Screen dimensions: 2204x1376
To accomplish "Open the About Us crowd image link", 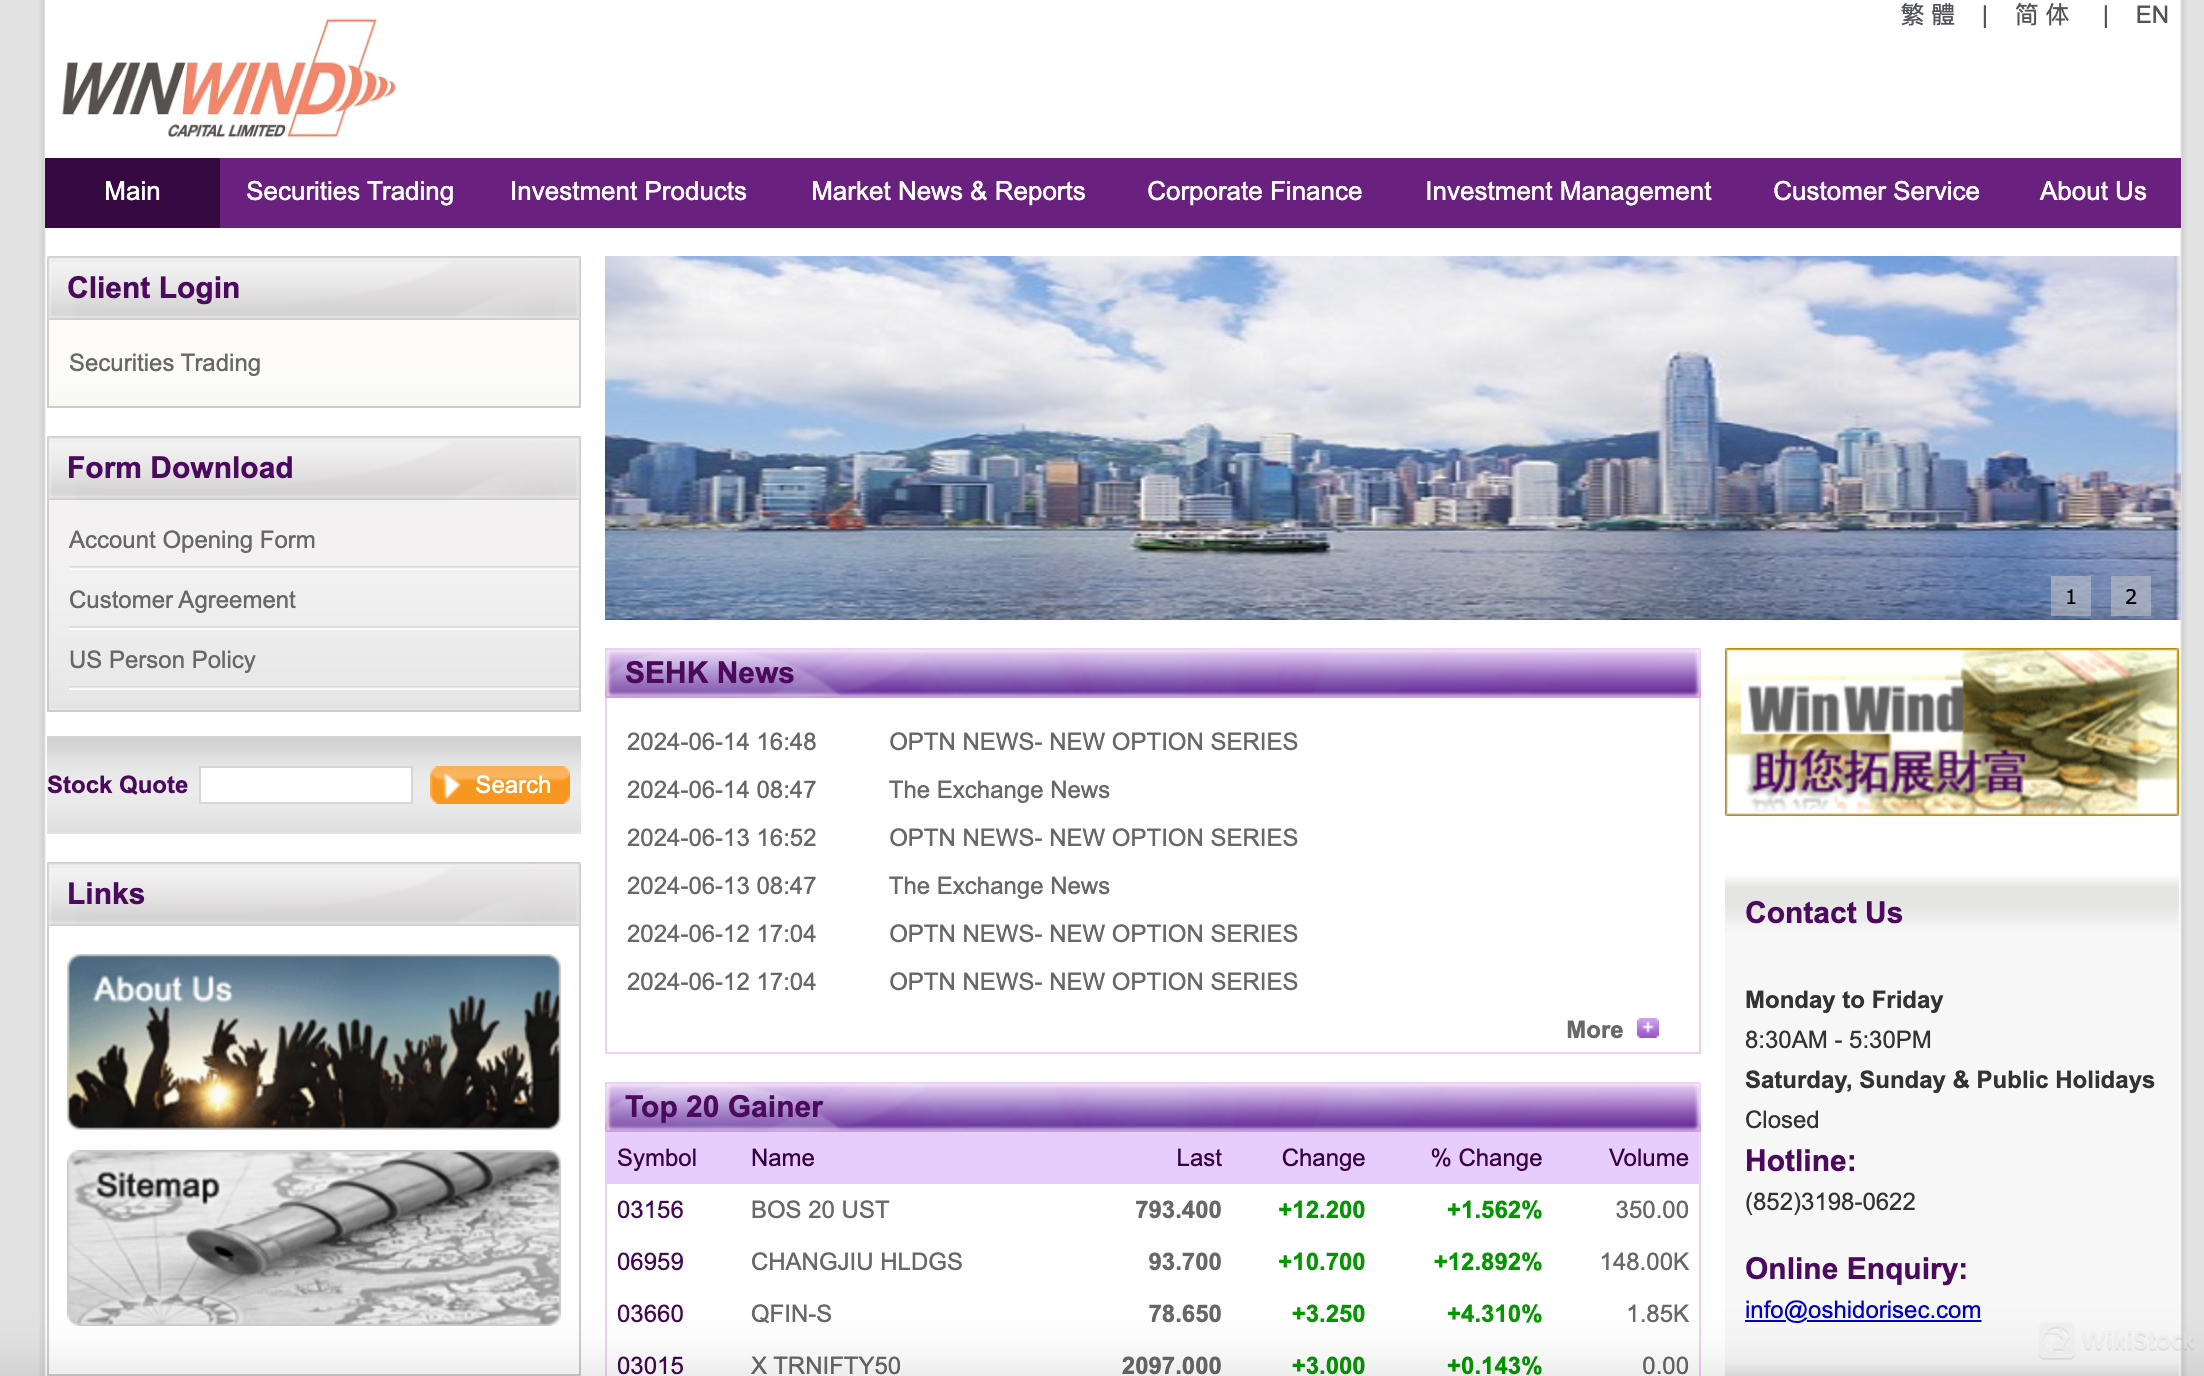I will [x=313, y=1041].
